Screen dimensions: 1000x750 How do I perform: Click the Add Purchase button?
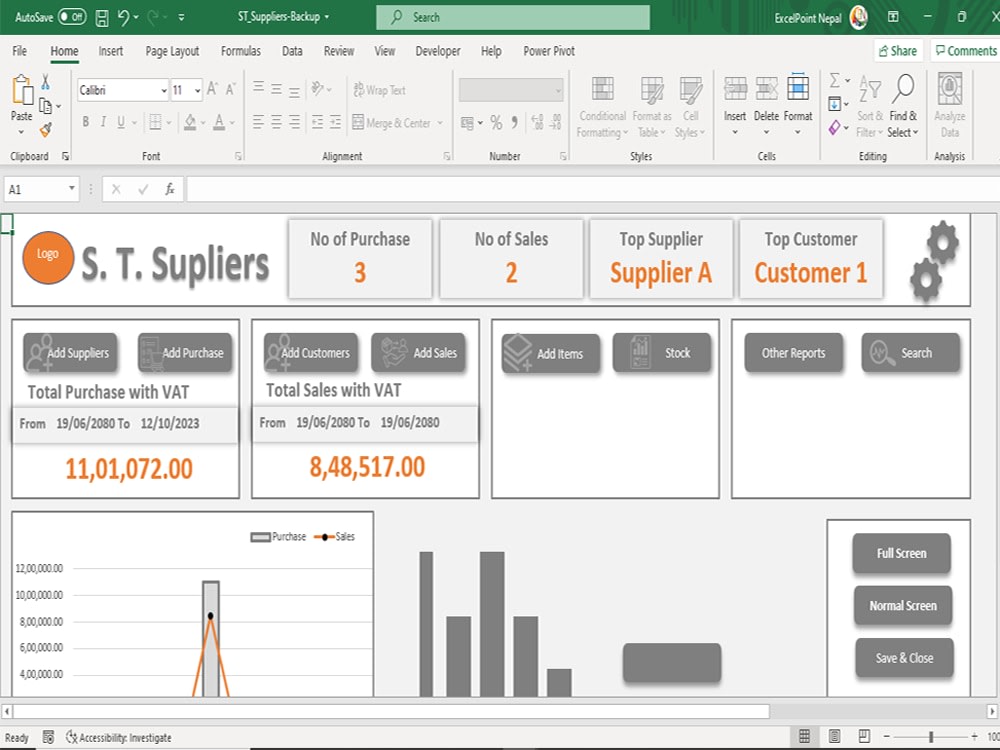185,353
